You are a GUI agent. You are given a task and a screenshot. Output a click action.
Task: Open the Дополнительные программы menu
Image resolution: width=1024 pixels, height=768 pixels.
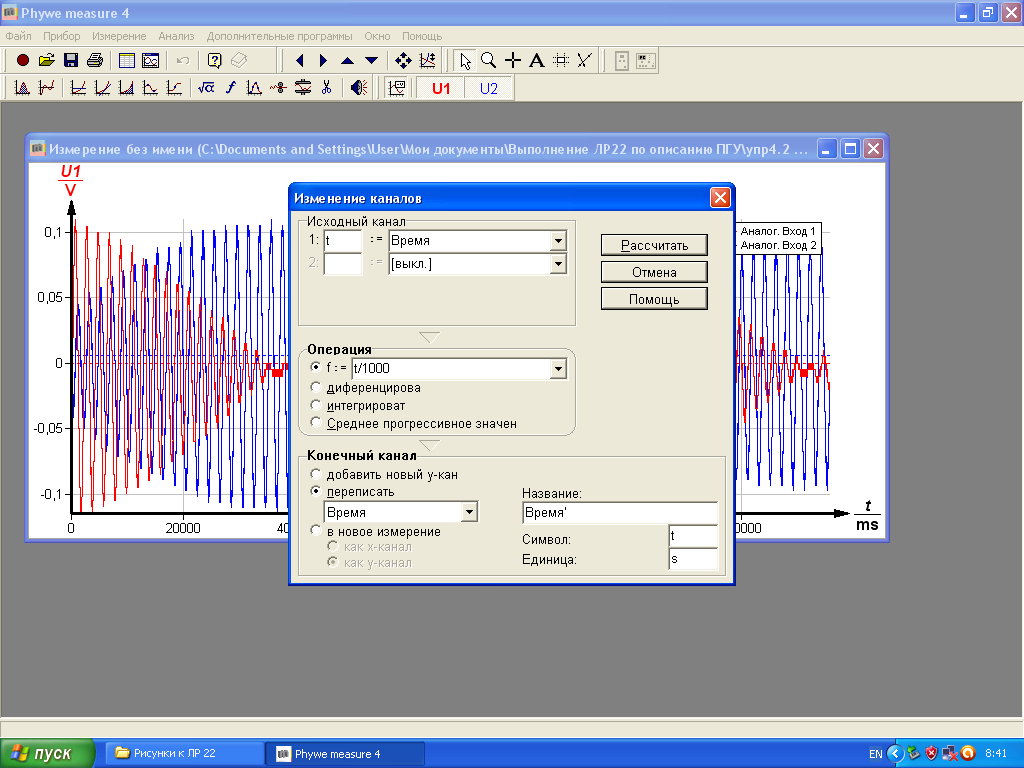(280, 37)
